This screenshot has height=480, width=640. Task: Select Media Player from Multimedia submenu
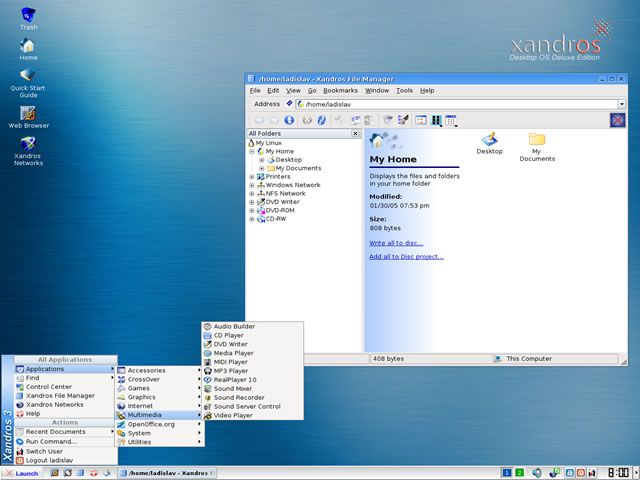click(x=233, y=353)
